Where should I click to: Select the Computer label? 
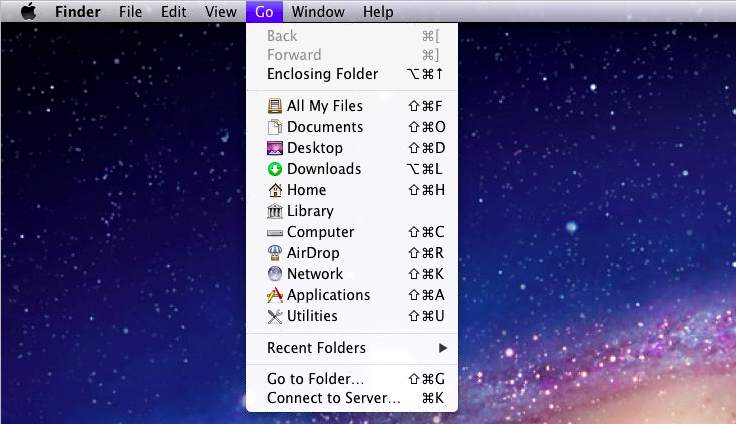pos(321,232)
